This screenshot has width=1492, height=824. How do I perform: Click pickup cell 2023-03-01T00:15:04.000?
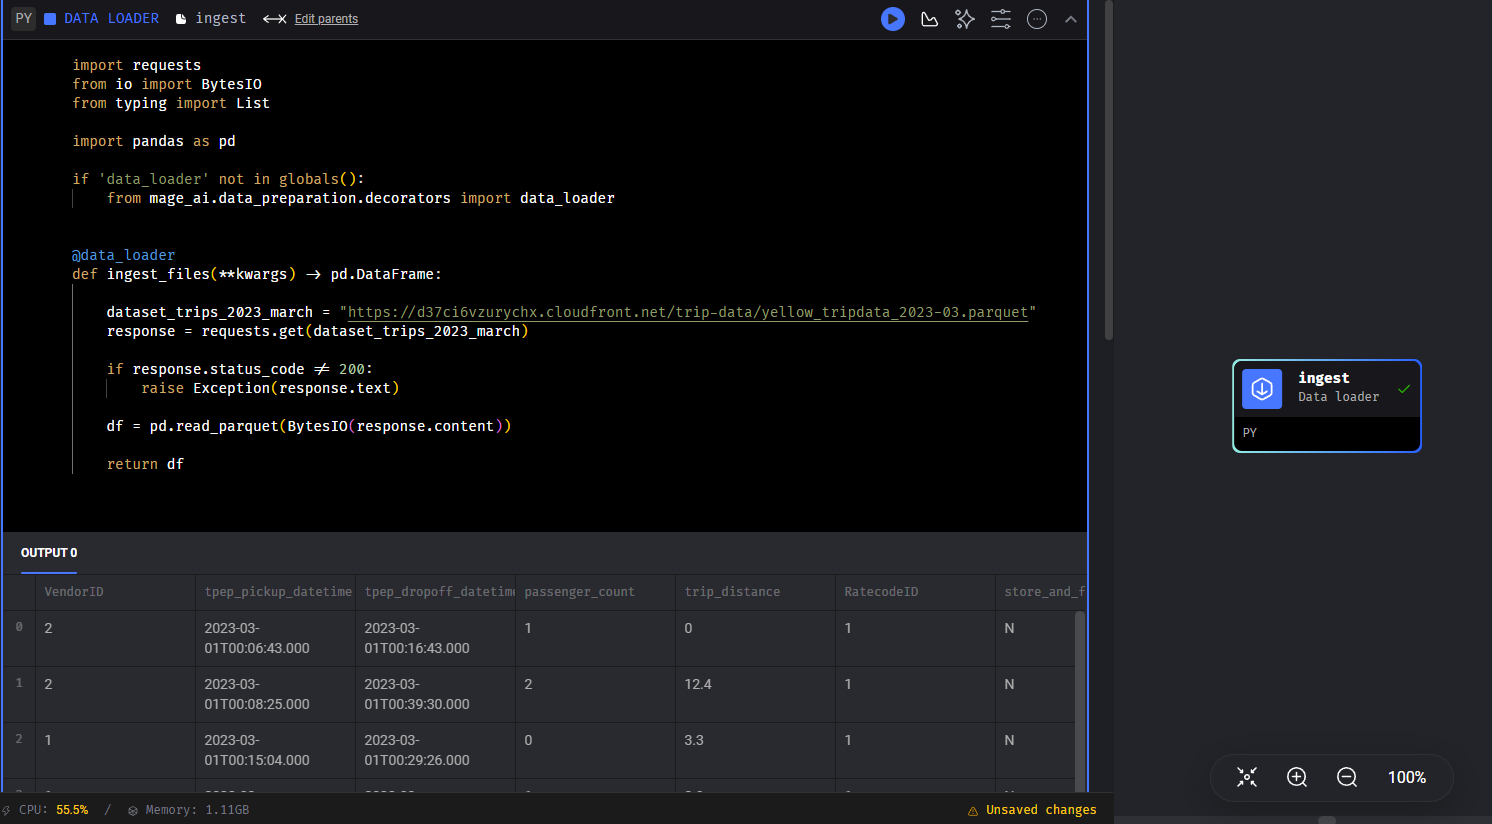275,750
